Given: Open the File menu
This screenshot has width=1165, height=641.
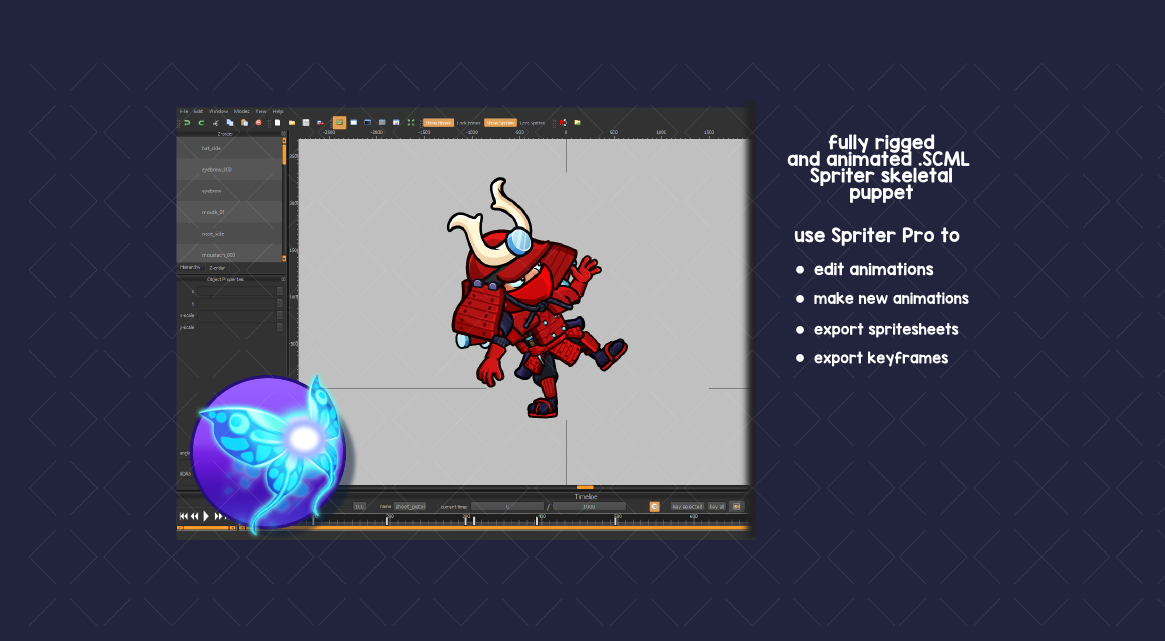Looking at the screenshot, I should pyautogui.click(x=184, y=111).
